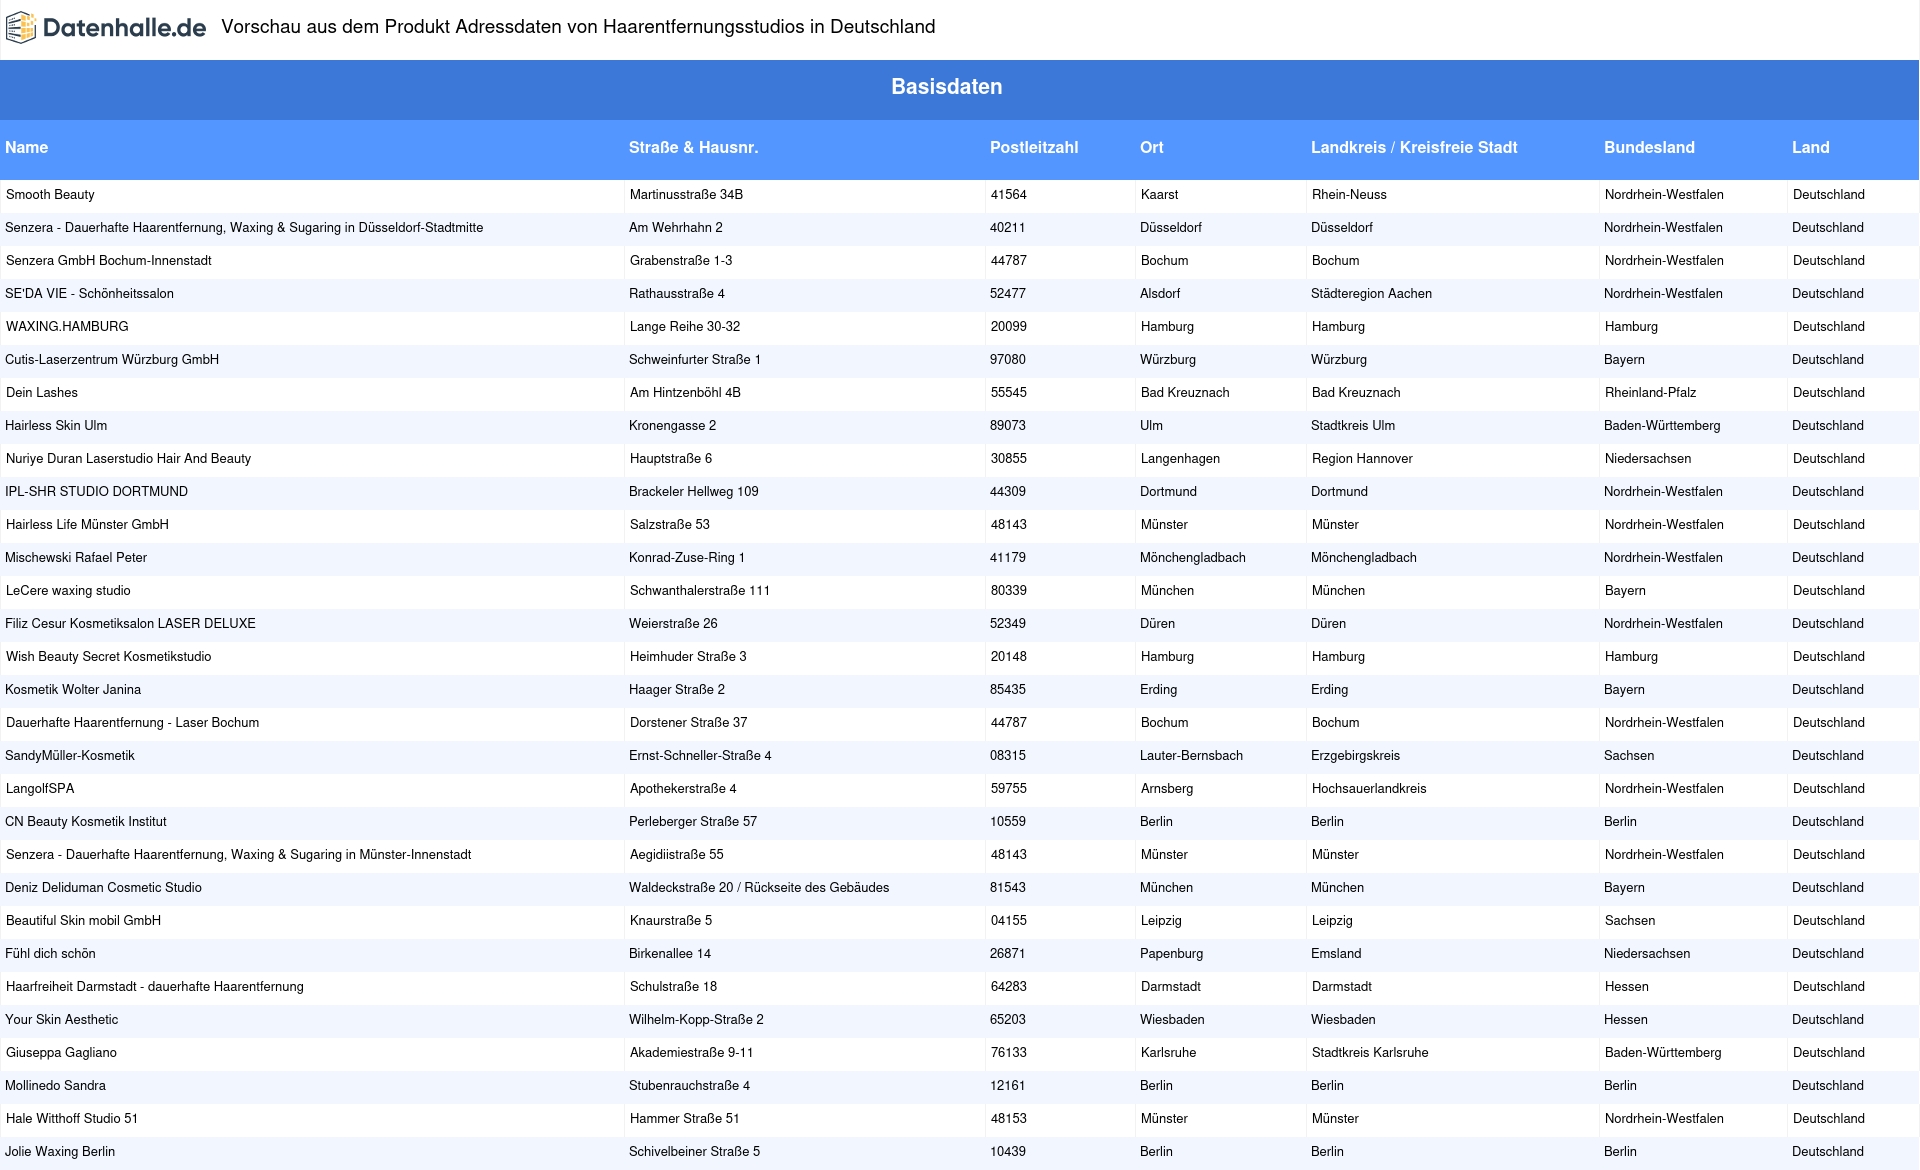Select the Landkreis / Kreisfreie Stadt header

coord(1414,148)
